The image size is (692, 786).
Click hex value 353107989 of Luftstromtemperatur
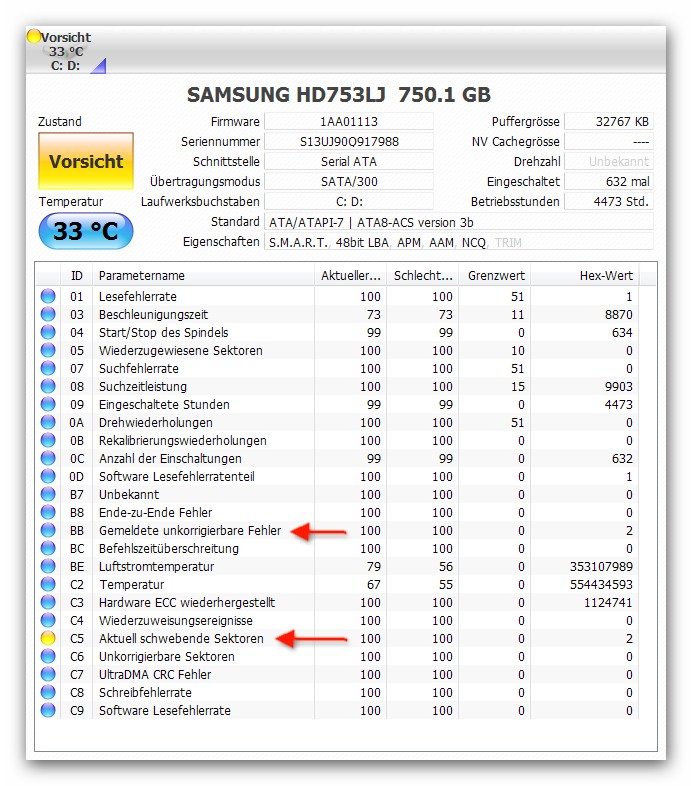click(x=601, y=566)
